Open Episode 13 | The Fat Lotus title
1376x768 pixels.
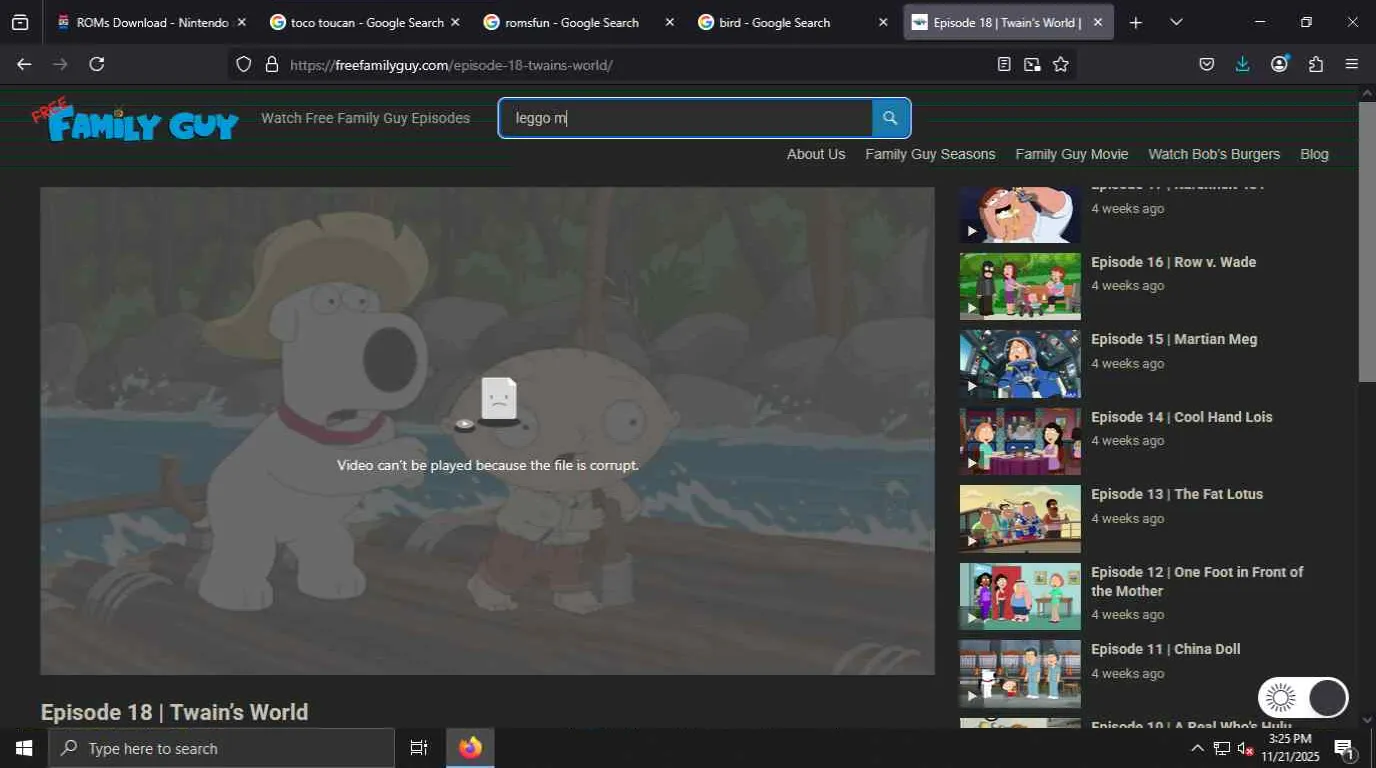pyautogui.click(x=1177, y=494)
